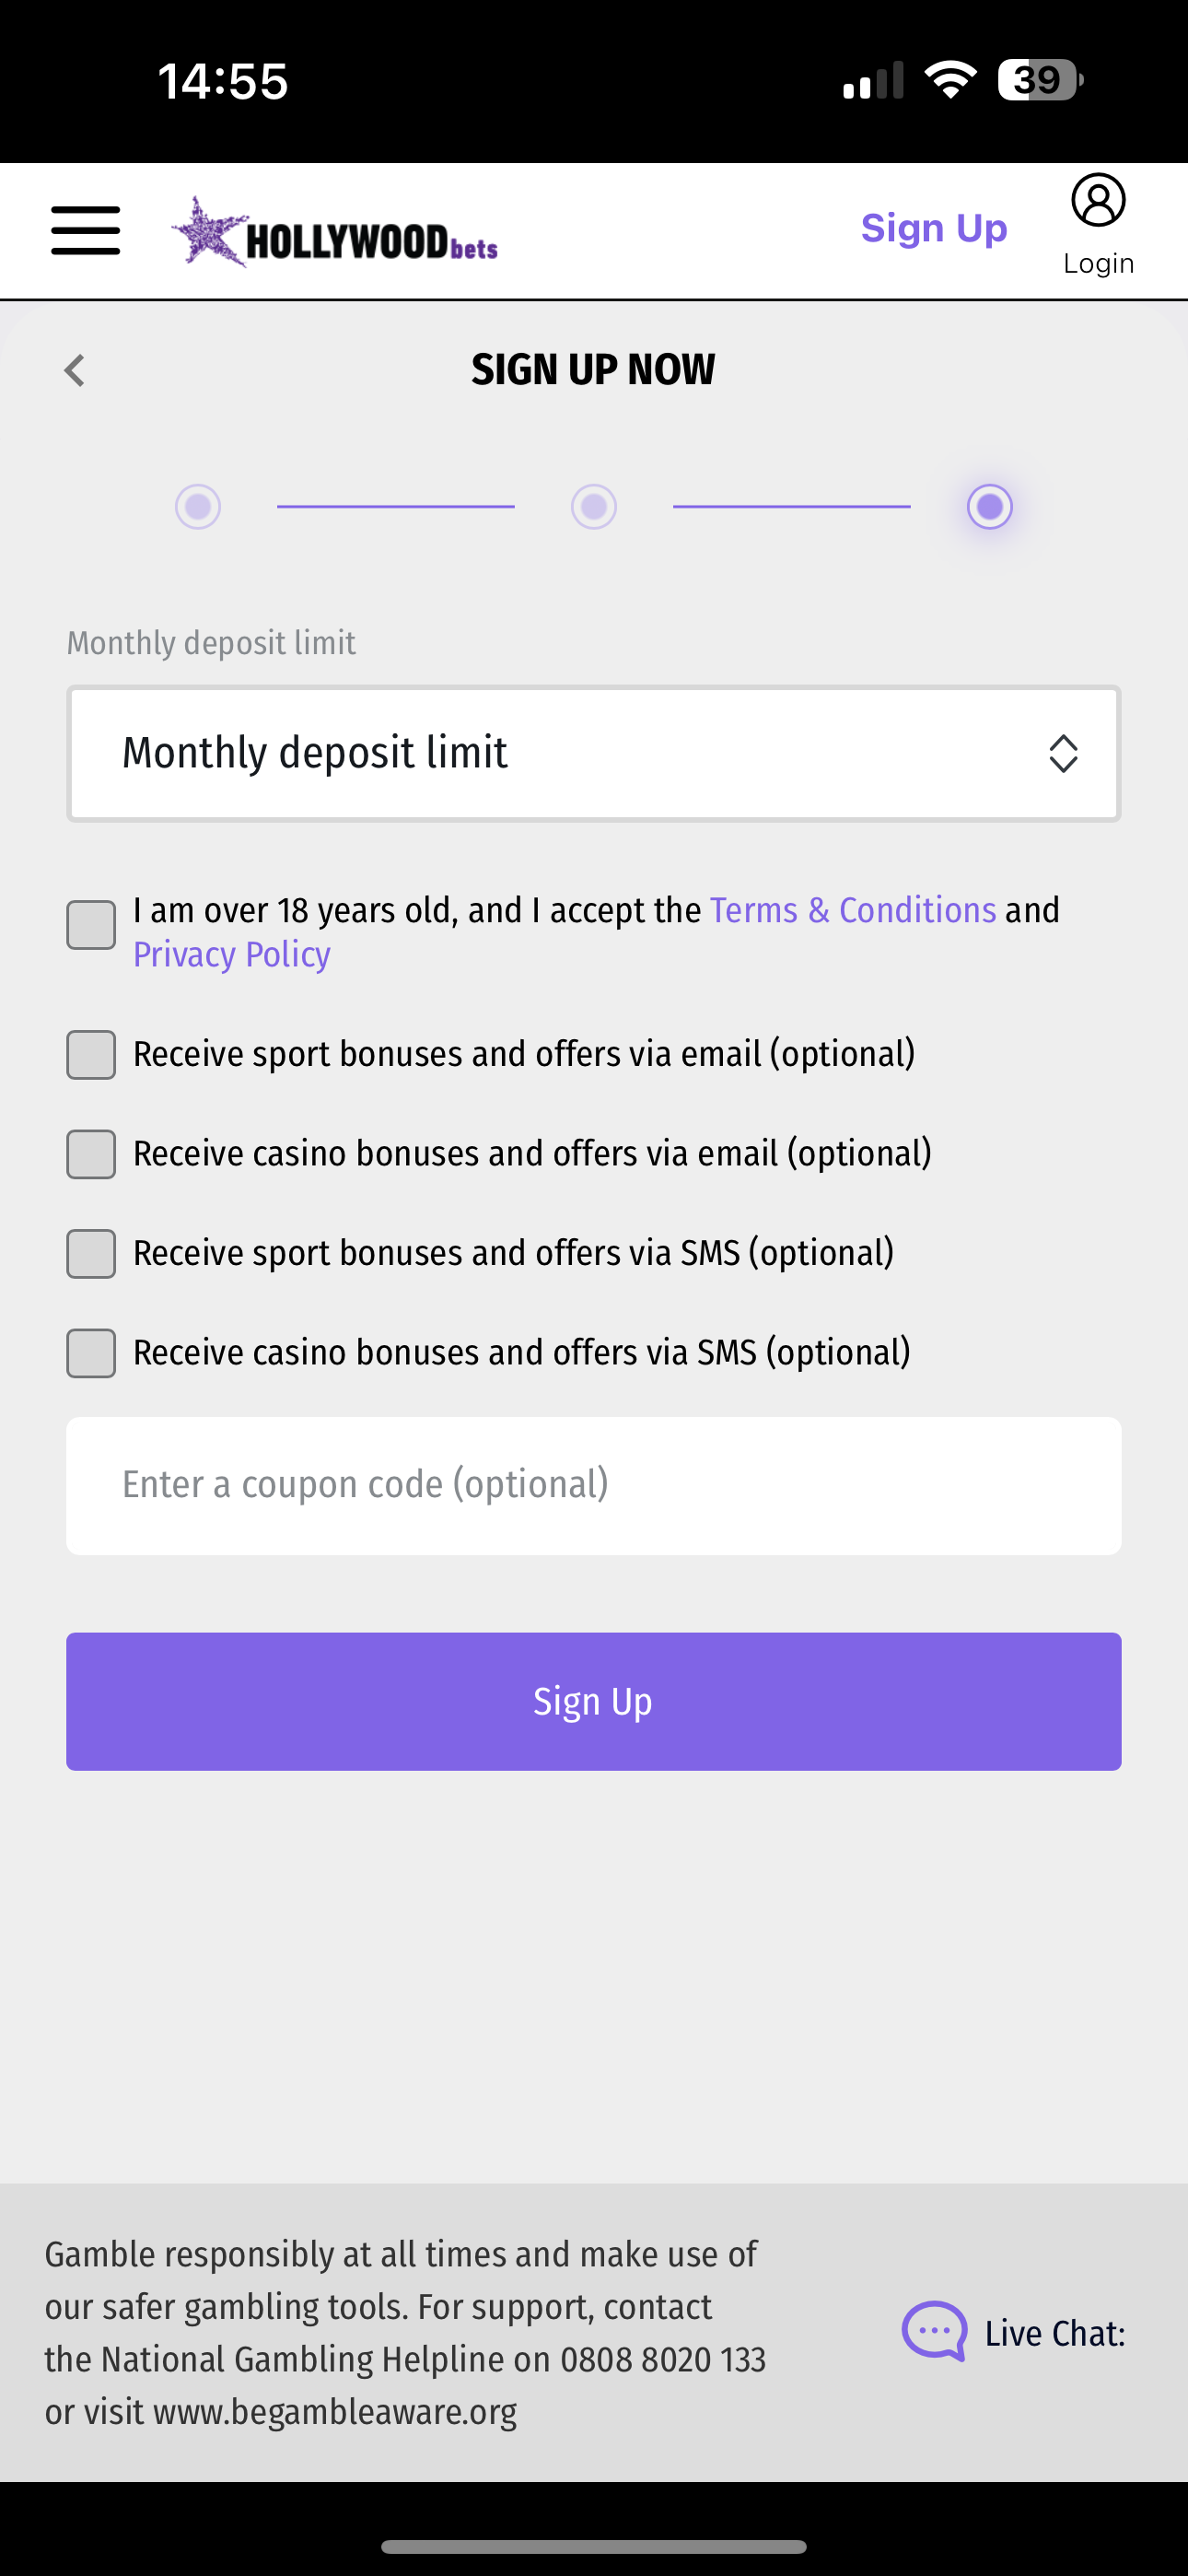
Task: Tick the over 18 Terms acceptance checkbox
Action: 91,925
